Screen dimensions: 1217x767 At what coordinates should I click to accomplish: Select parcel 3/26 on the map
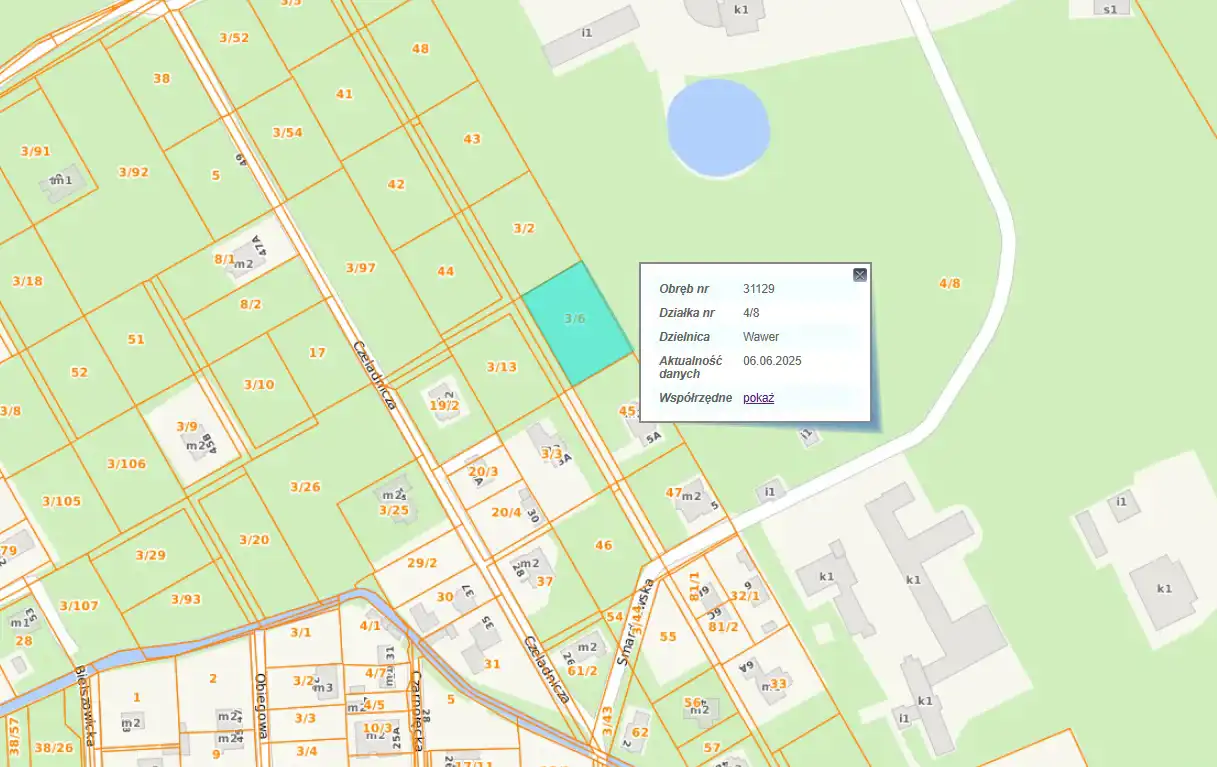tap(305, 487)
